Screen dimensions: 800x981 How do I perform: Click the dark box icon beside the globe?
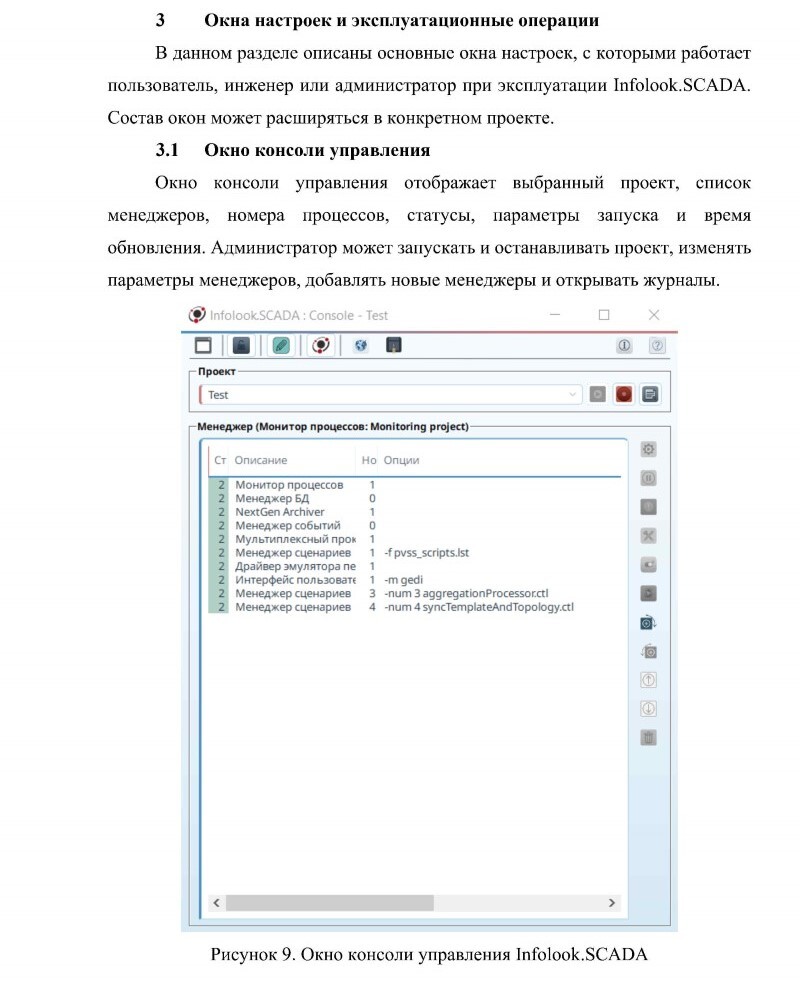[393, 345]
